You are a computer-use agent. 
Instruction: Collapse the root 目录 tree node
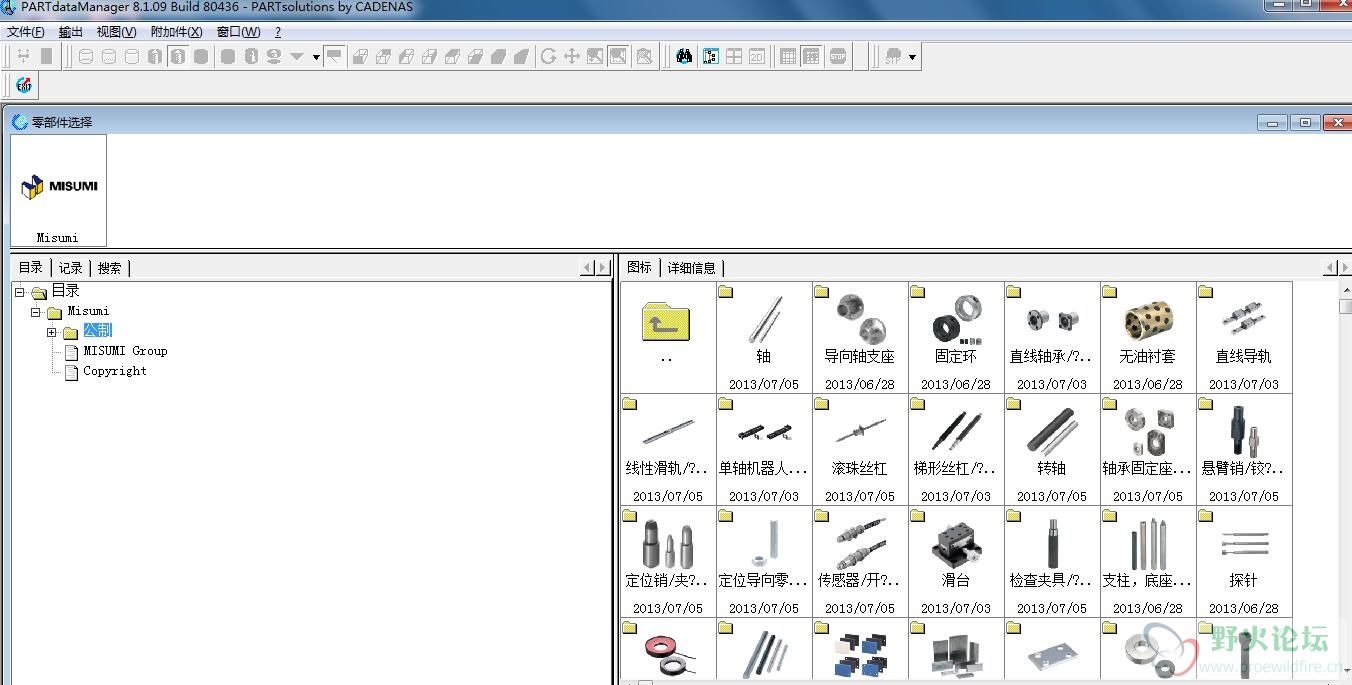[19, 292]
